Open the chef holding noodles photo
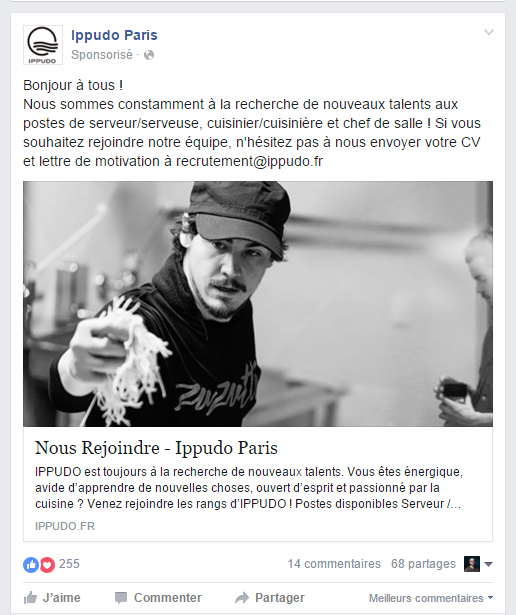 [258, 304]
